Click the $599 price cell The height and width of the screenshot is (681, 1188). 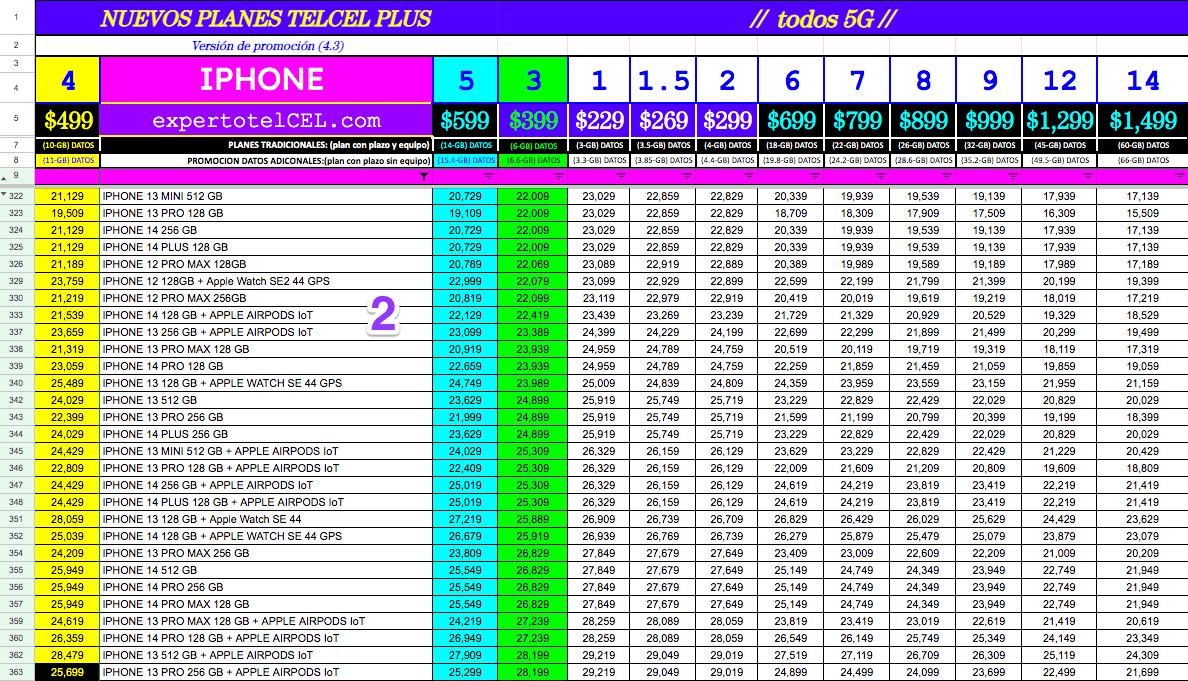[465, 120]
